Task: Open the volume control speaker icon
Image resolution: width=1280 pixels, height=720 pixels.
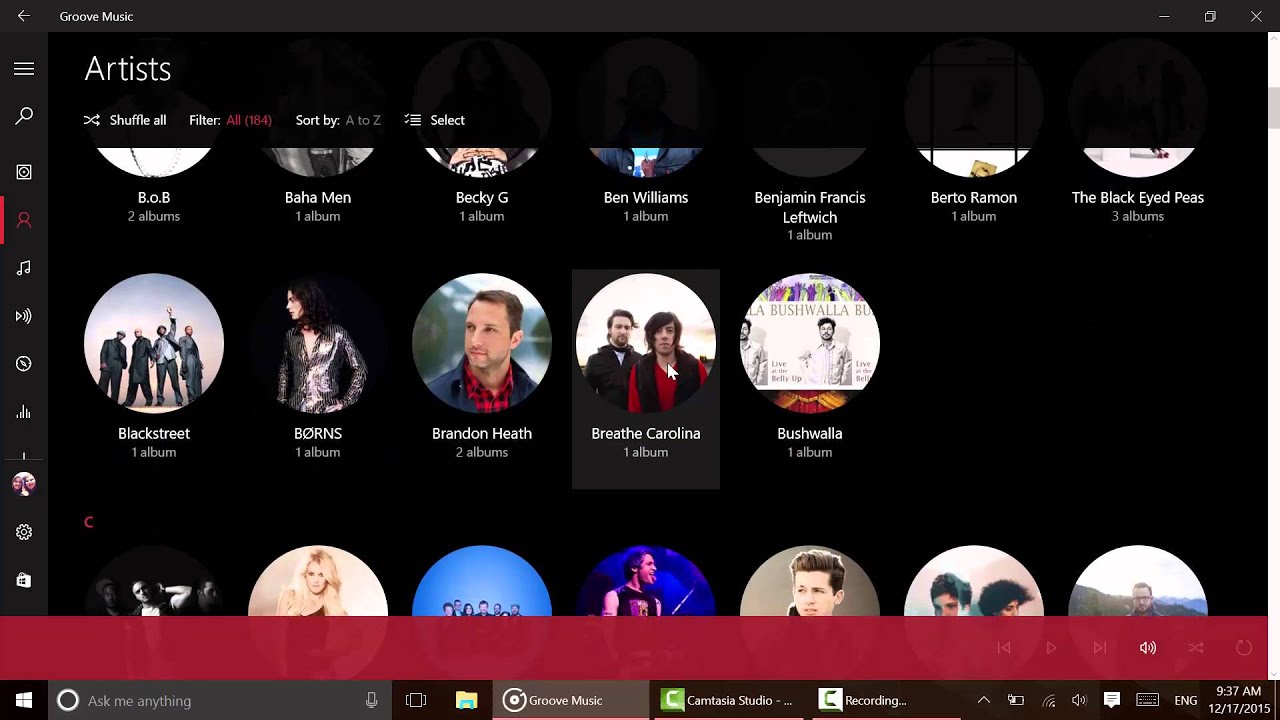Action: point(1148,648)
